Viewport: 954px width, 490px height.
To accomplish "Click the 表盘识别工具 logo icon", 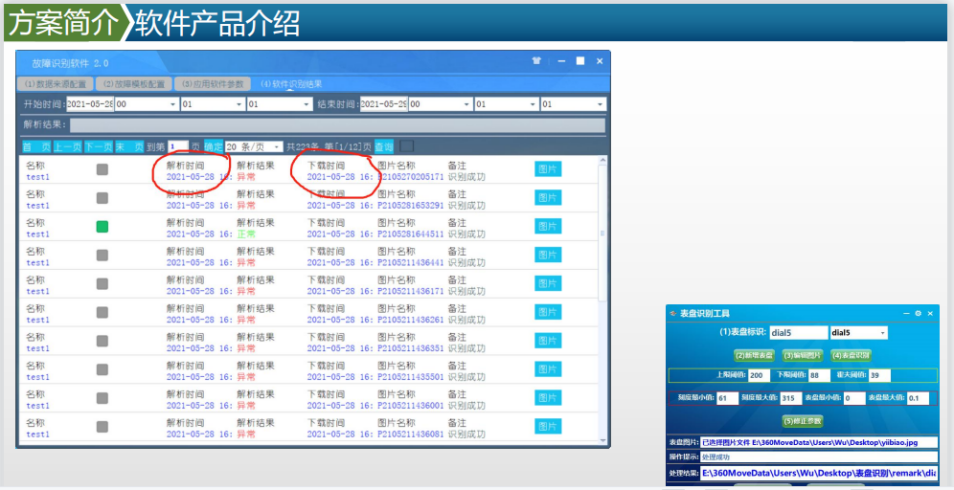I will tap(673, 313).
